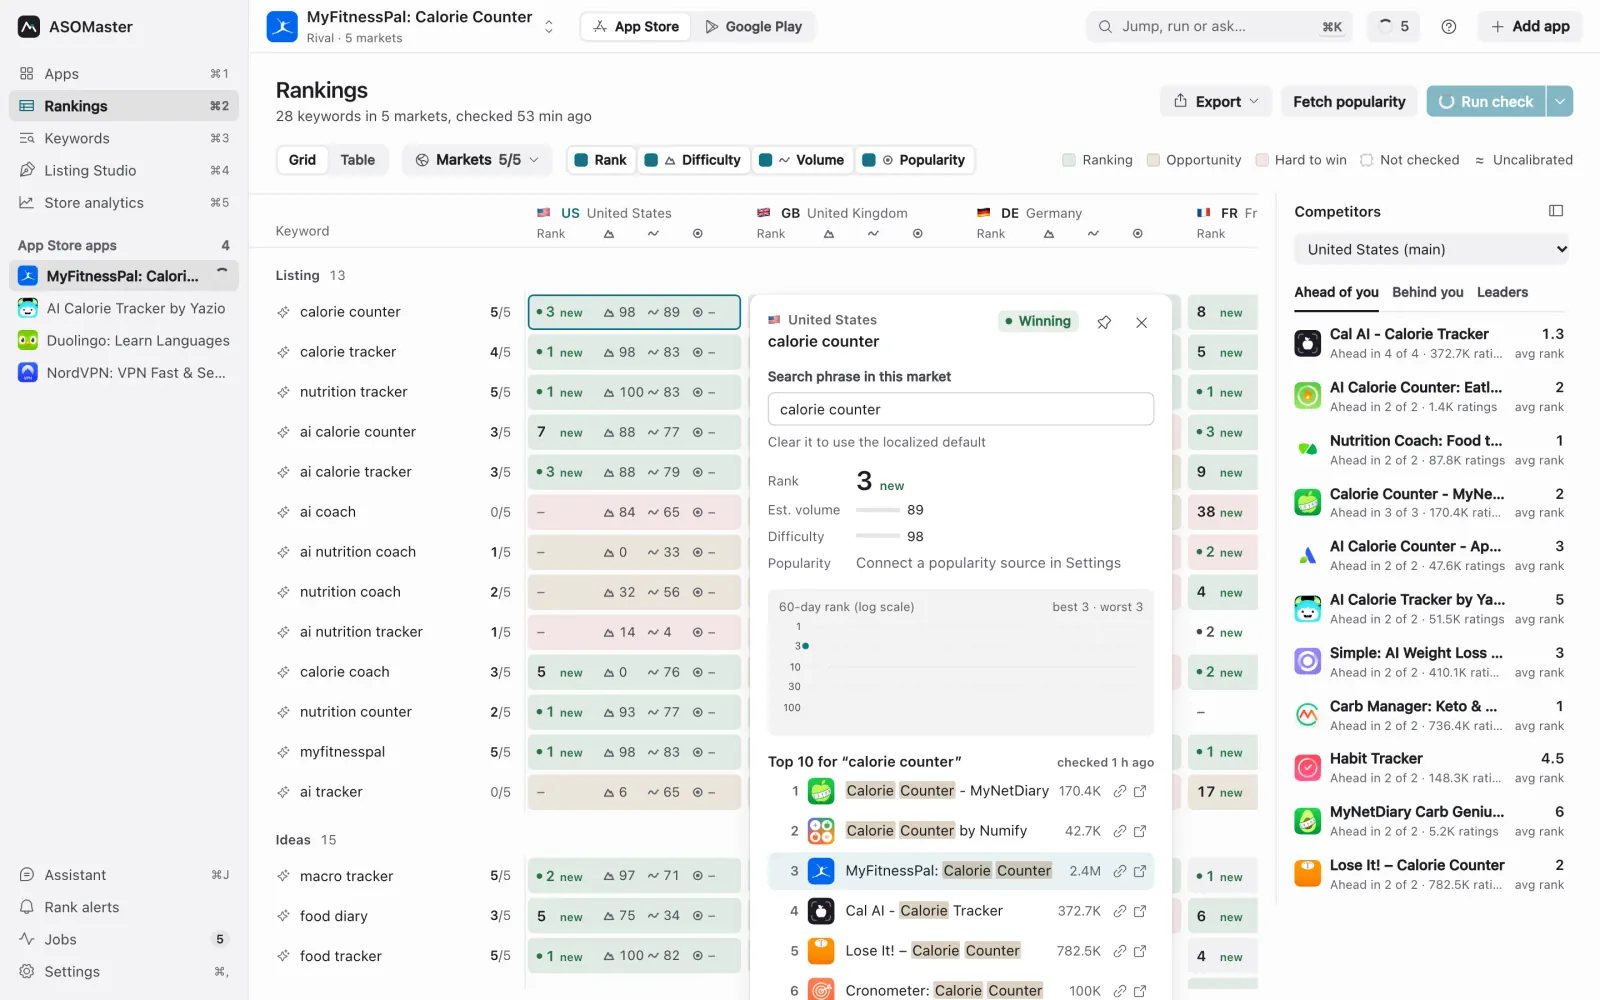Screen dimensions: 1600x1000
Task: Open the Behind you tab
Action: click(x=1427, y=292)
